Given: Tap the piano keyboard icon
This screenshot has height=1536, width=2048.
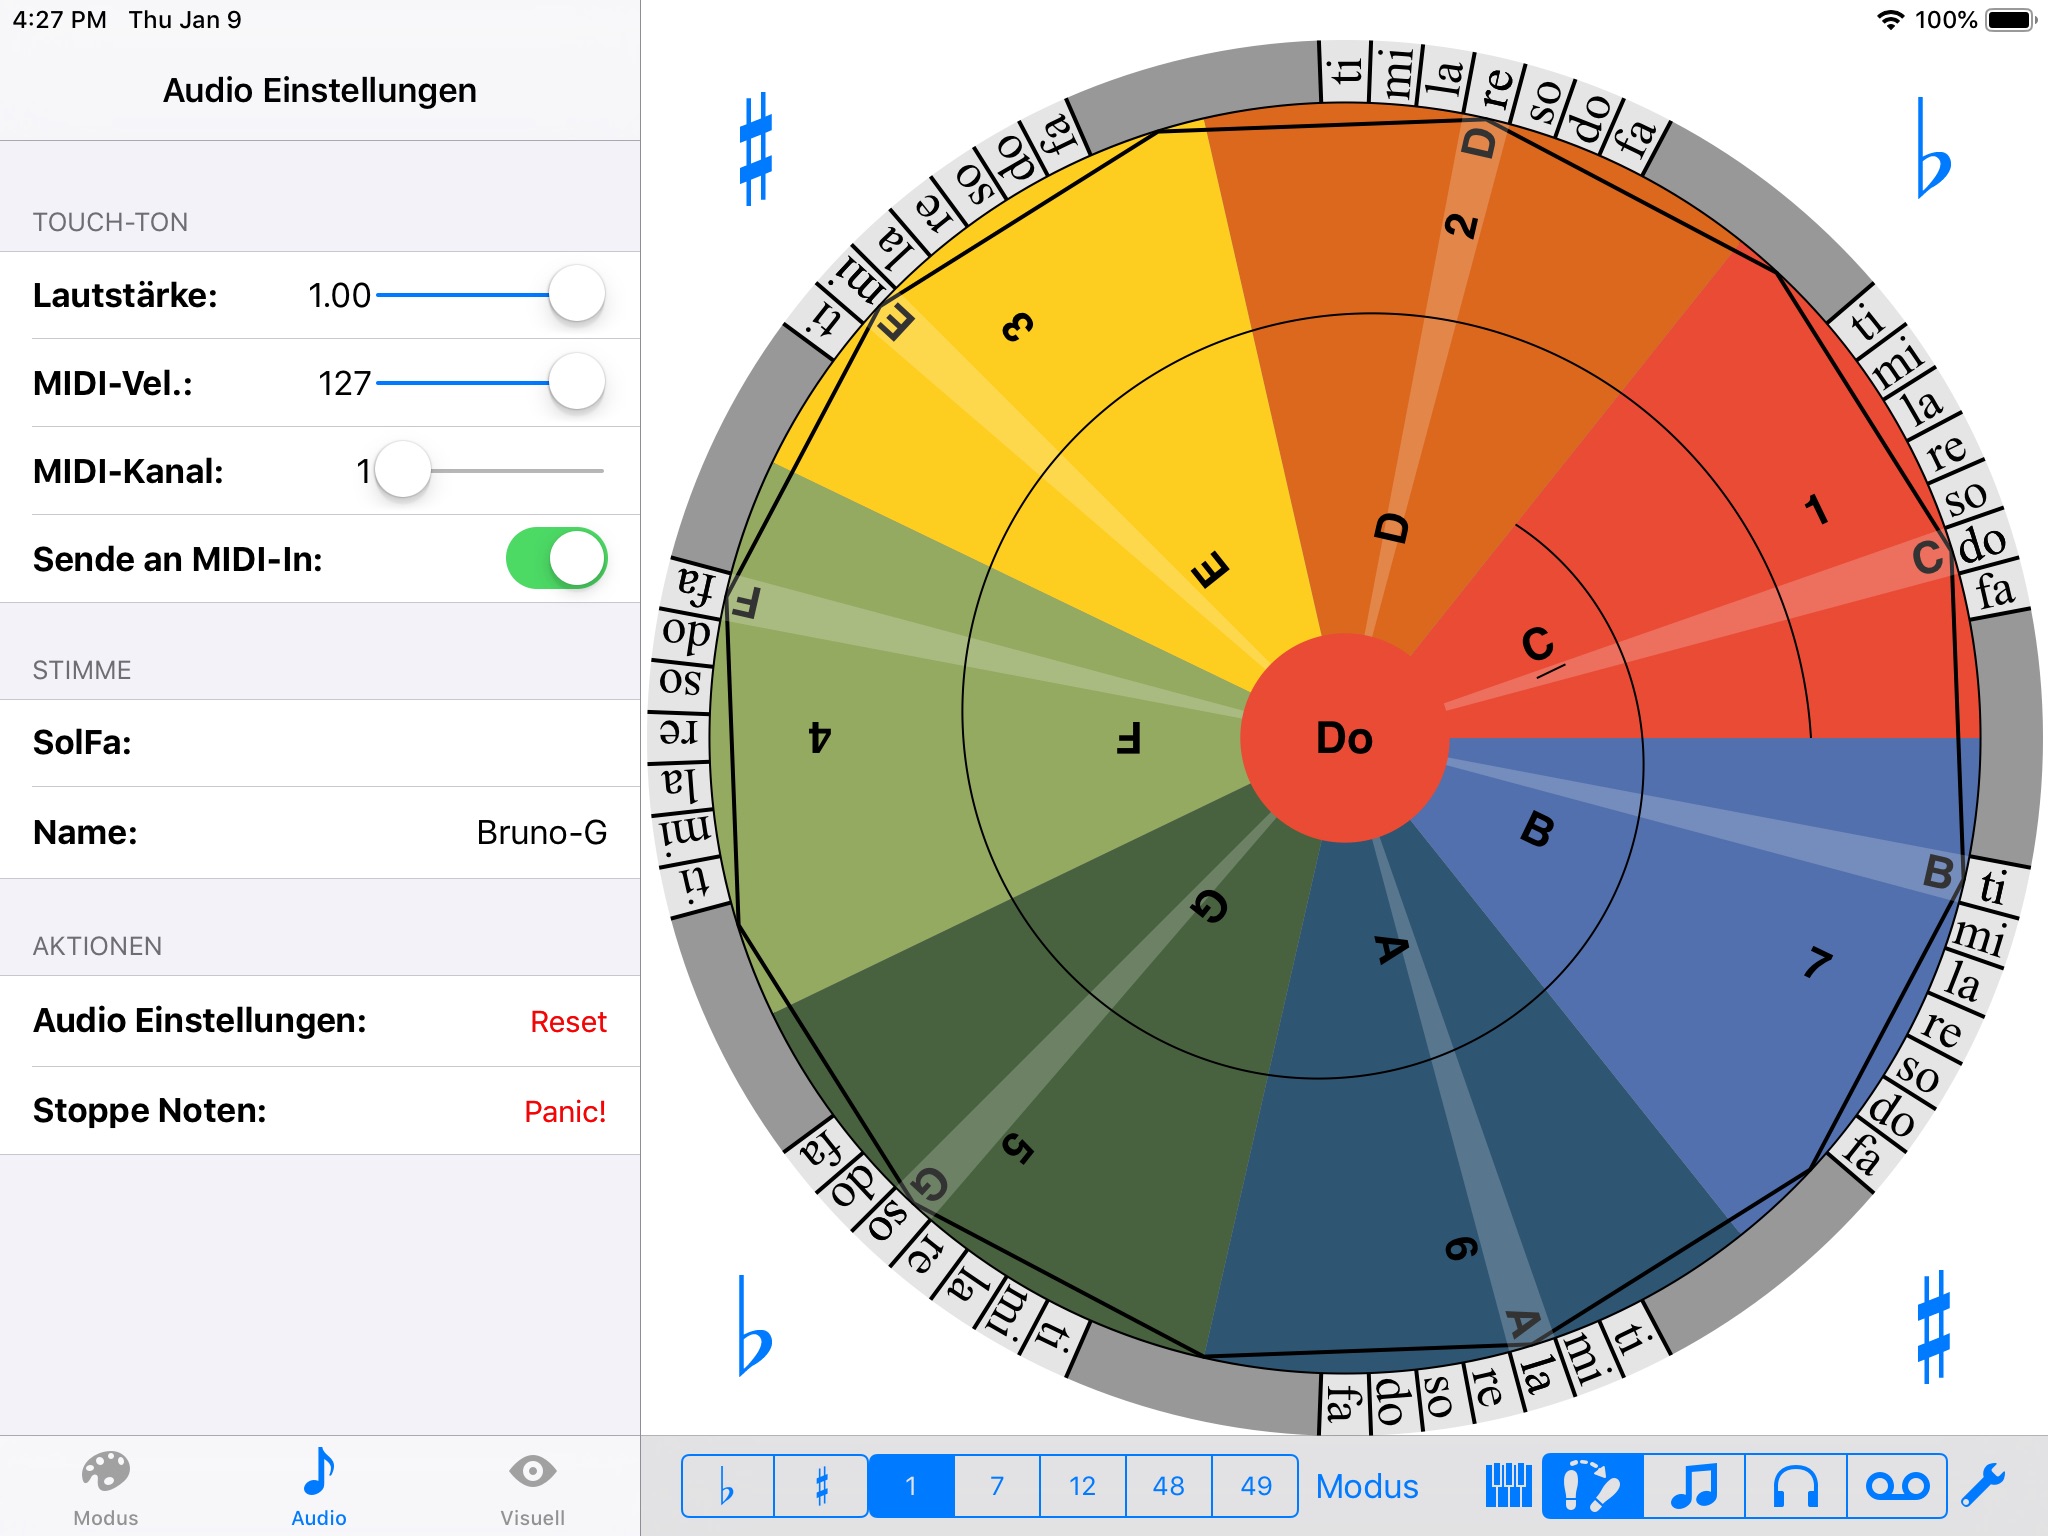Looking at the screenshot, I should click(x=1508, y=1485).
